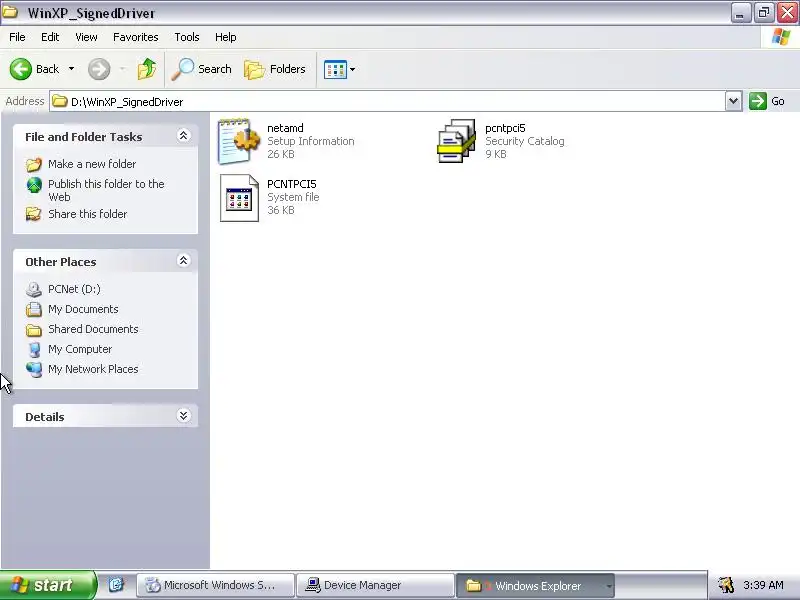Switch to Microsoft Windows S... taskbar window

pyautogui.click(x=215, y=585)
